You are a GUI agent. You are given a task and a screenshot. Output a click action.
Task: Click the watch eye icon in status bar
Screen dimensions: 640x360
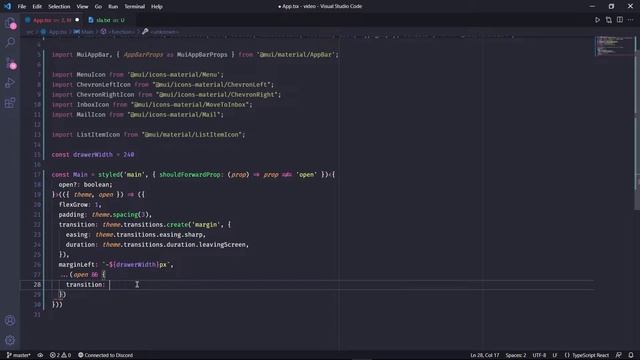point(40,355)
